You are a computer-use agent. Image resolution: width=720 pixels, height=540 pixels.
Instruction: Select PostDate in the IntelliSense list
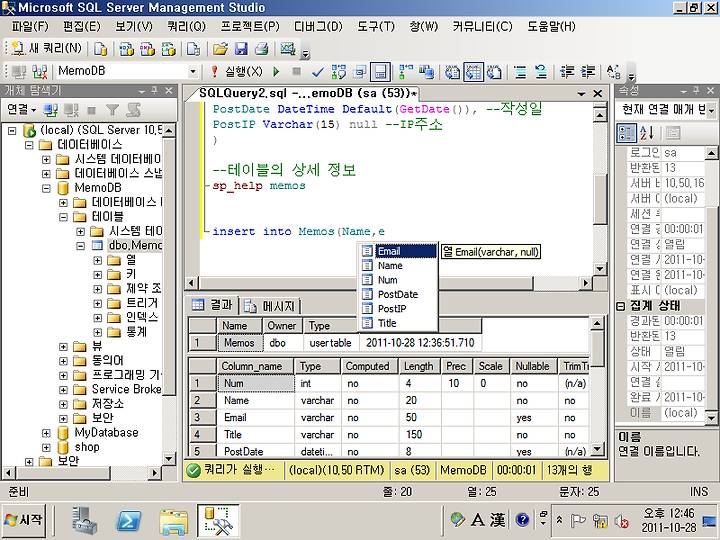(399, 294)
